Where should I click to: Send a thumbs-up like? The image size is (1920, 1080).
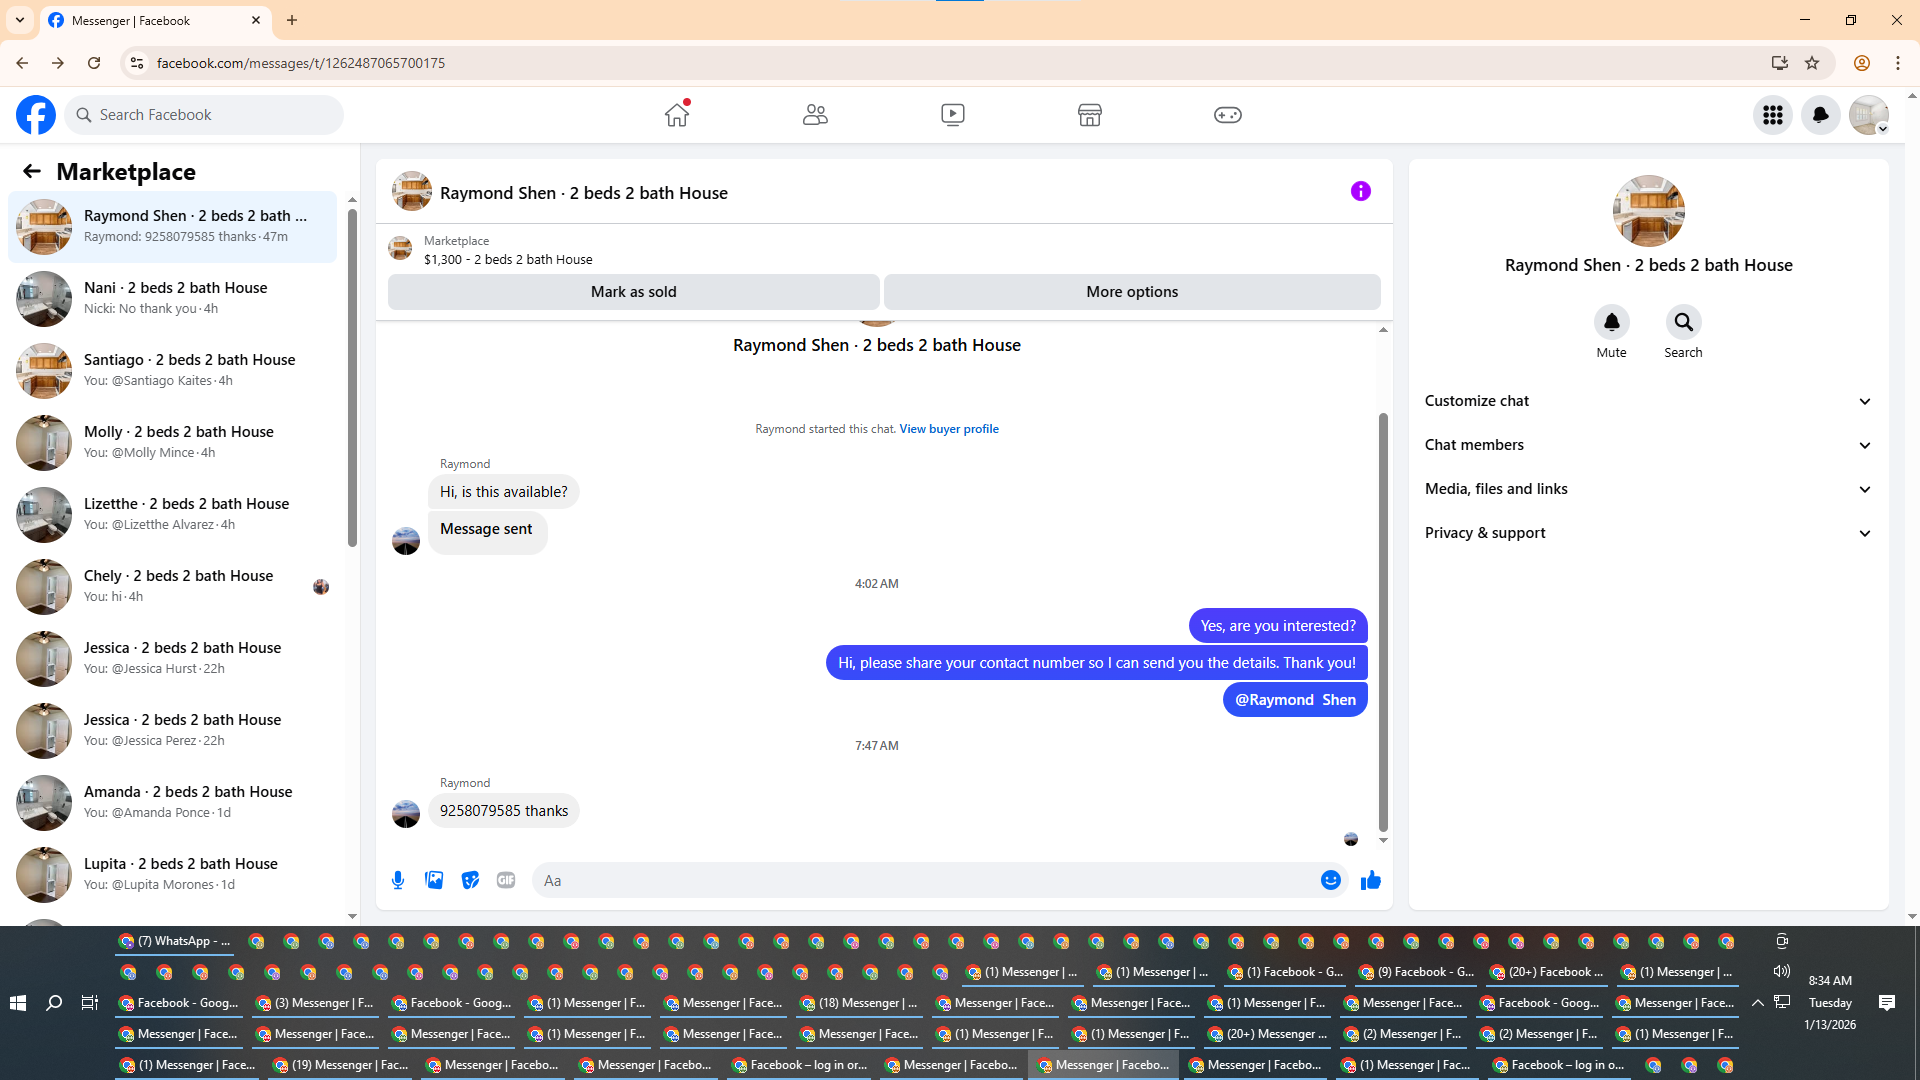[1370, 880]
